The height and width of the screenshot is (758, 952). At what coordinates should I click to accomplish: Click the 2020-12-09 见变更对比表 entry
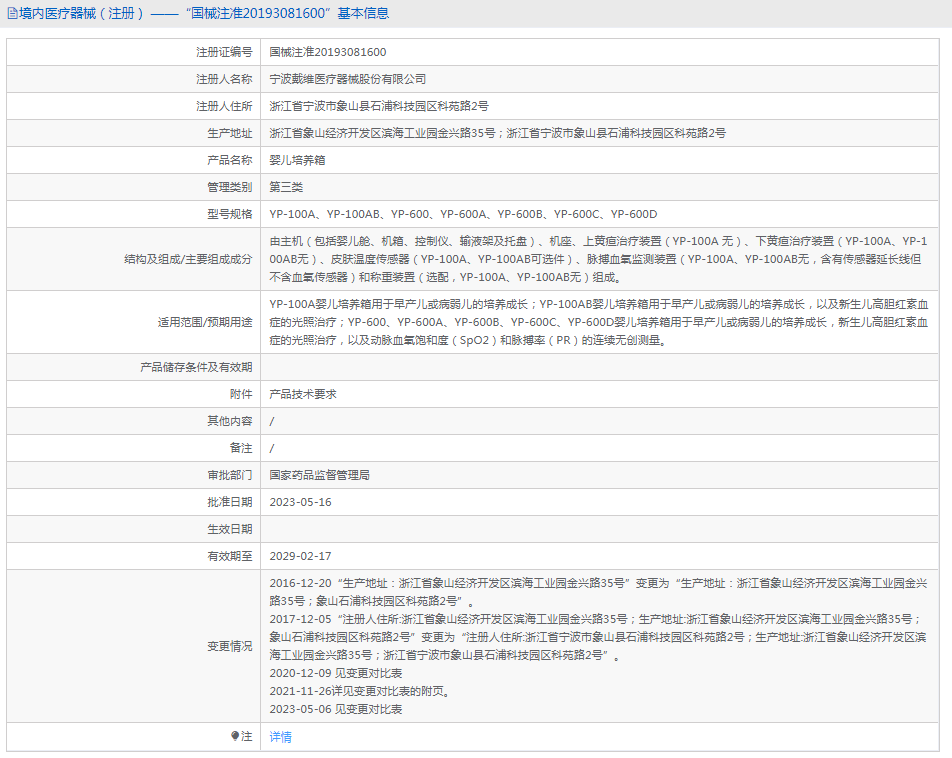(x=336, y=673)
